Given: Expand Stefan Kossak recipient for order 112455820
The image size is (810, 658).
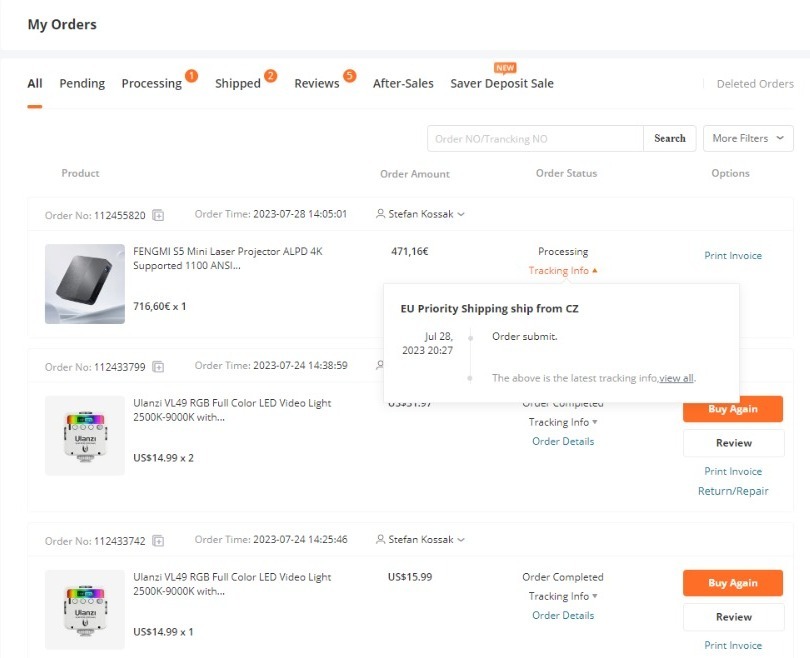Looking at the screenshot, I should 420,214.
